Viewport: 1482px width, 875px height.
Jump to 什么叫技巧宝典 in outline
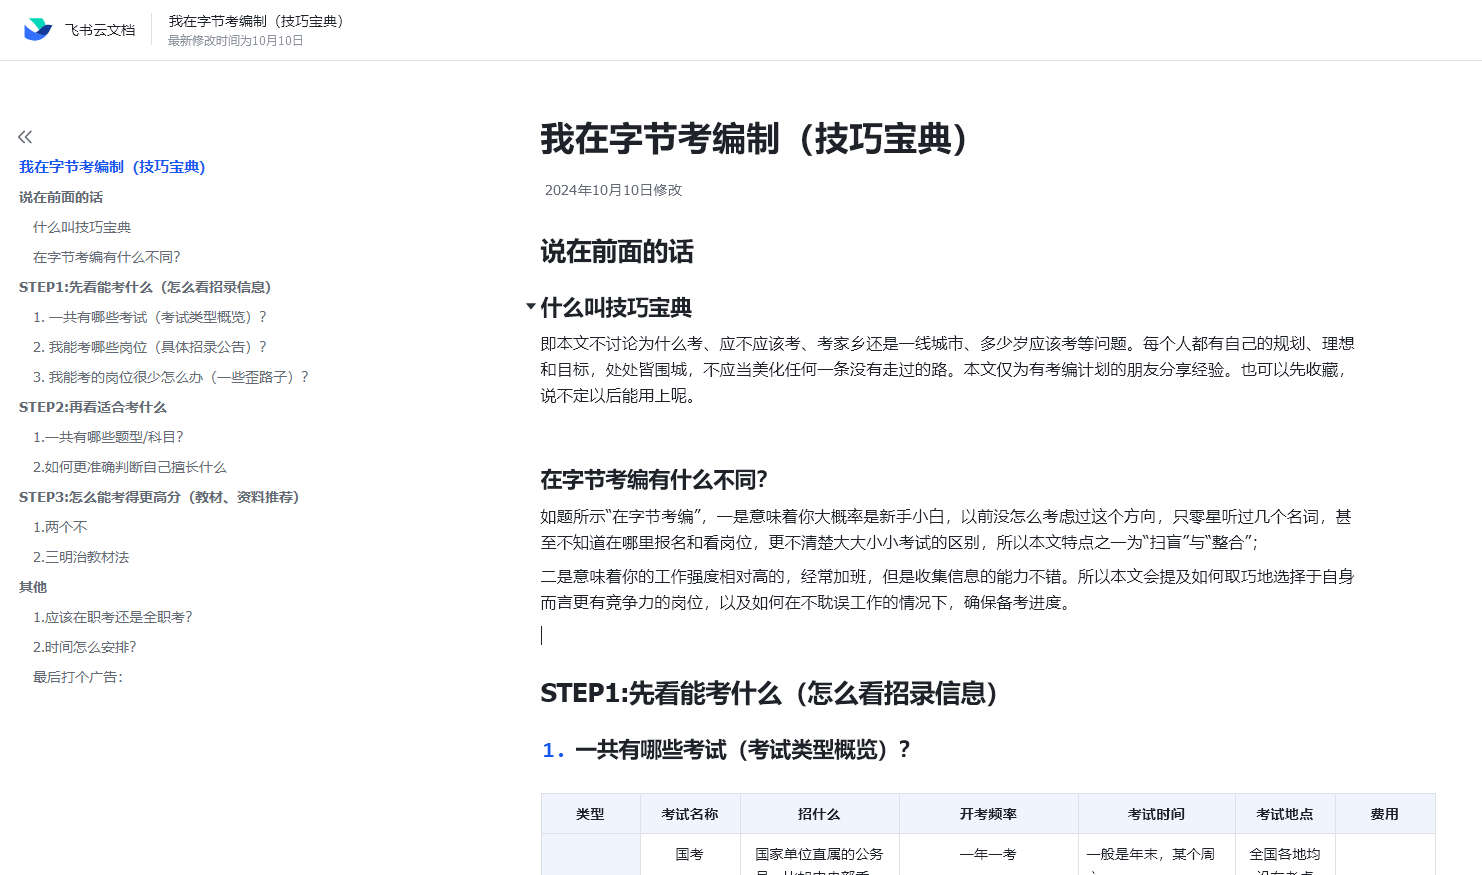pos(82,227)
